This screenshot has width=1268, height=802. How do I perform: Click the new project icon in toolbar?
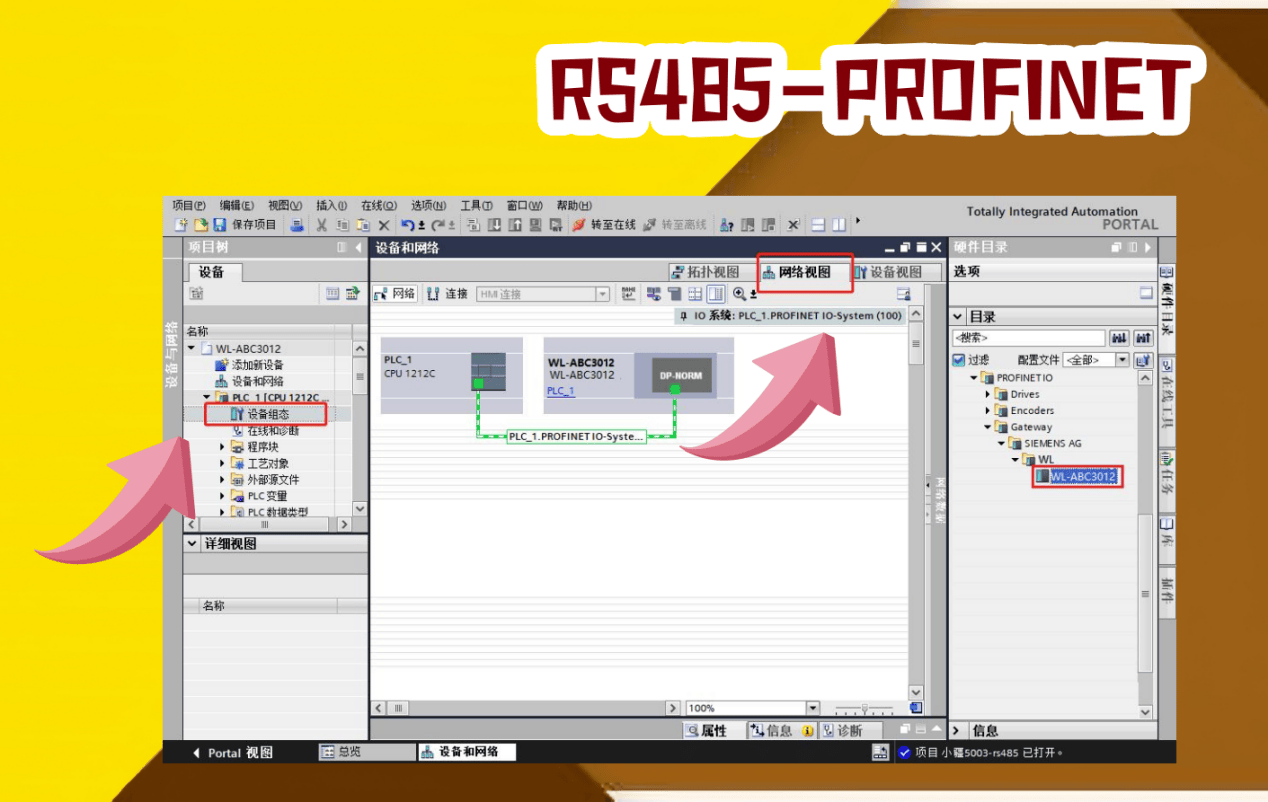click(182, 225)
